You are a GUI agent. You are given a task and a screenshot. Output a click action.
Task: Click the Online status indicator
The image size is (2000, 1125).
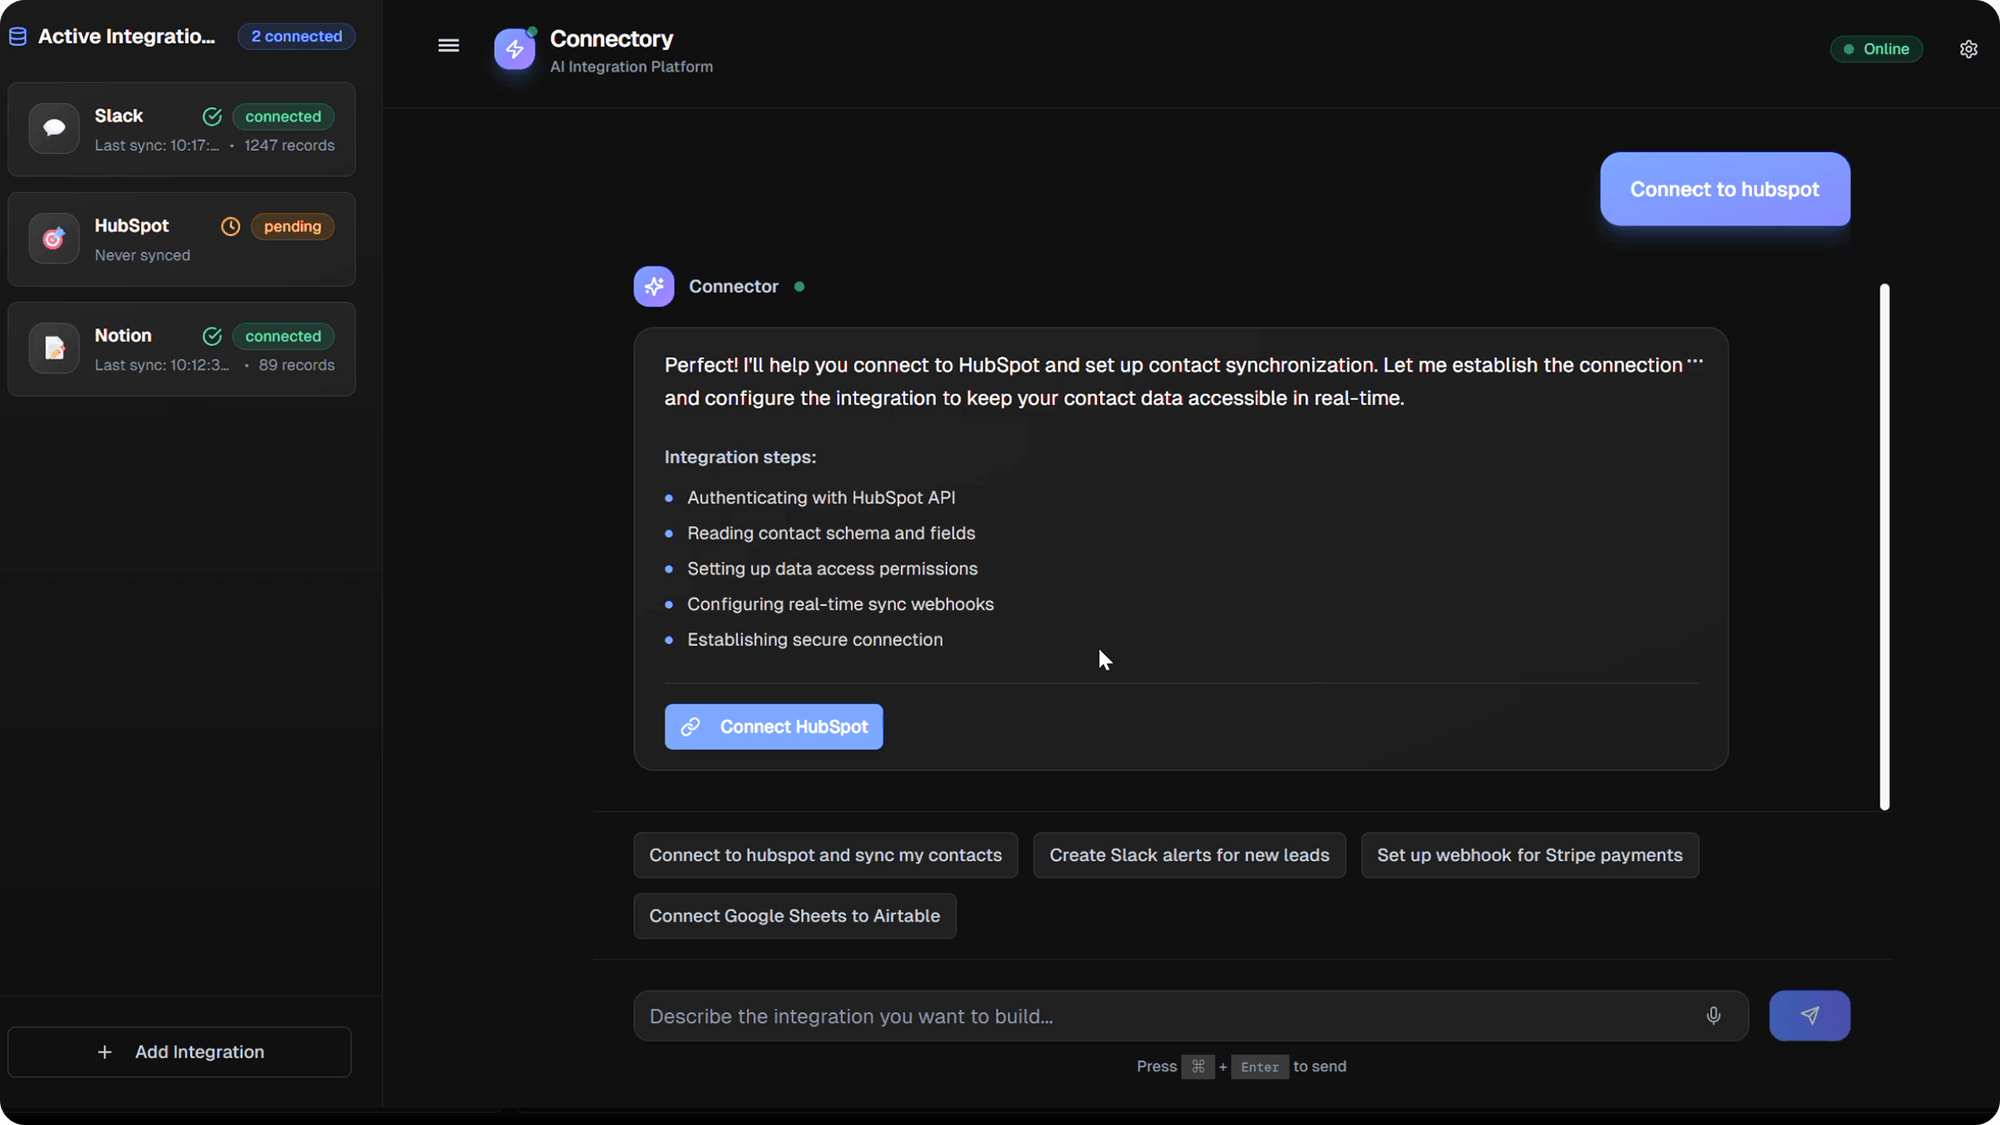point(1876,49)
